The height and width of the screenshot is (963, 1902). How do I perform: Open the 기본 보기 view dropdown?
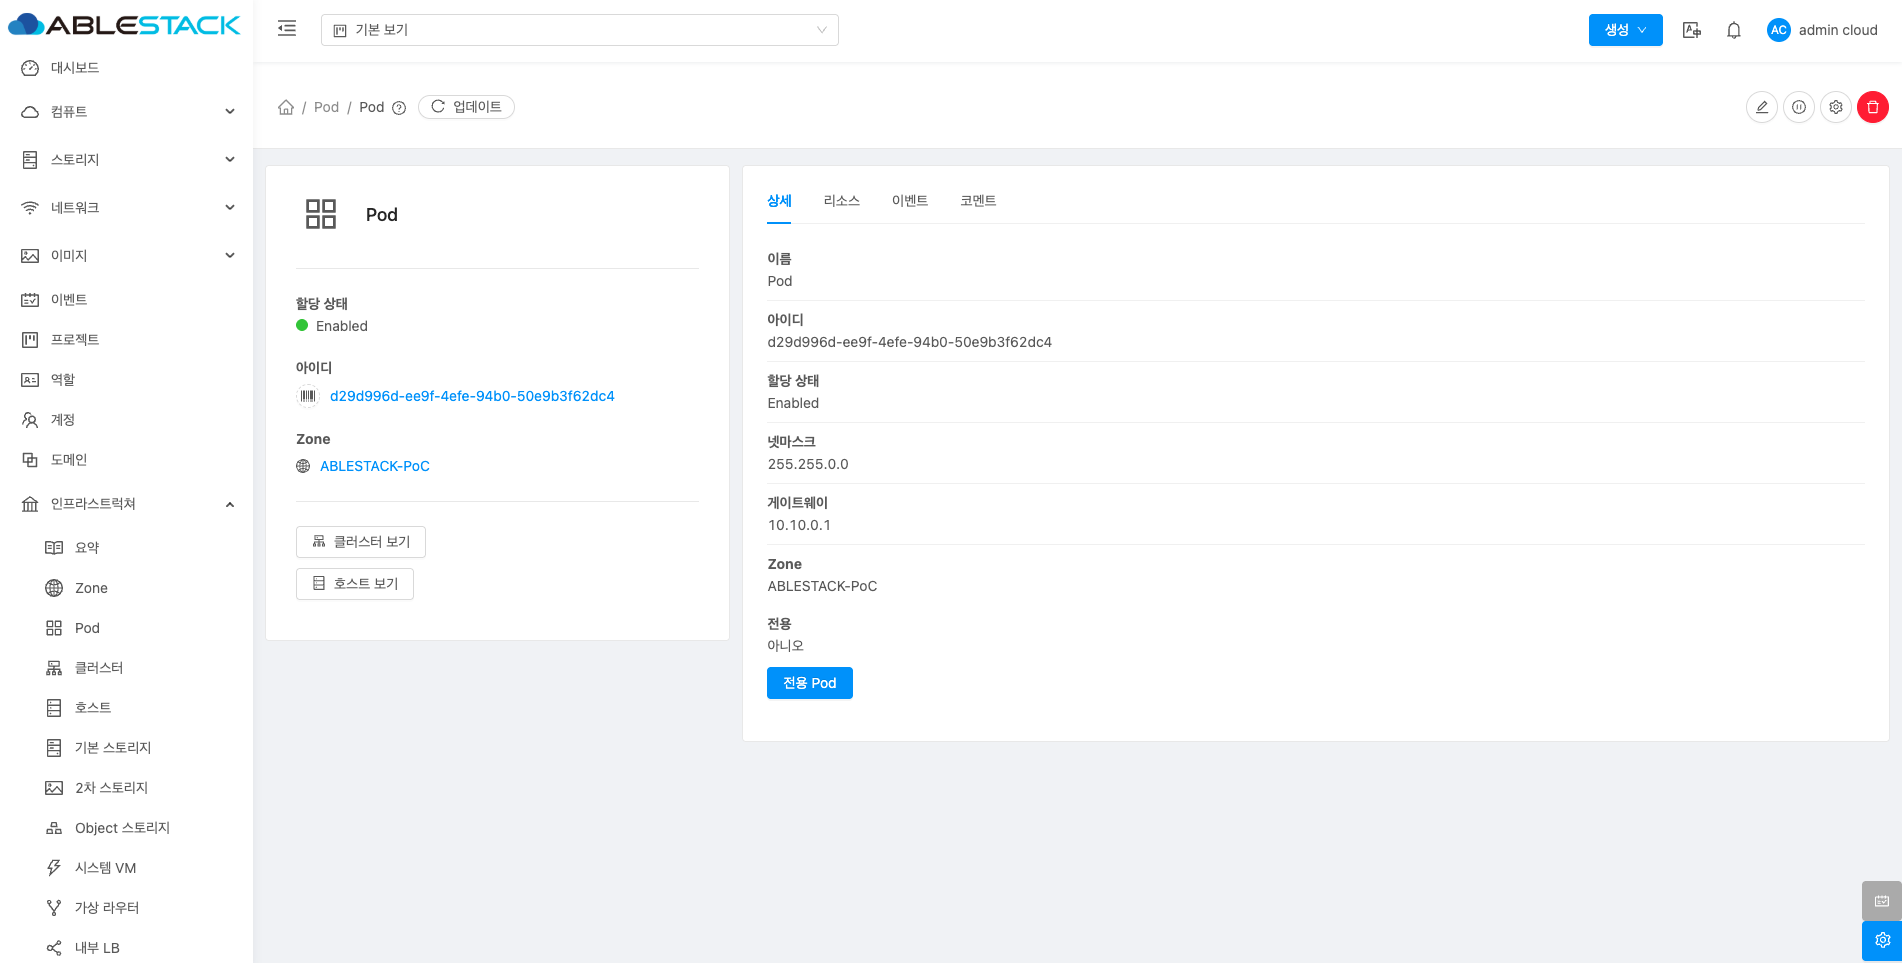(x=579, y=30)
